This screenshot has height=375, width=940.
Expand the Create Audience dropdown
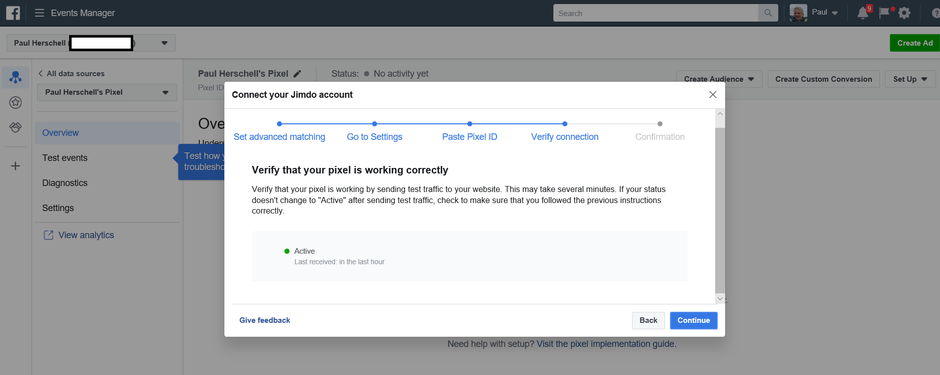(719, 79)
